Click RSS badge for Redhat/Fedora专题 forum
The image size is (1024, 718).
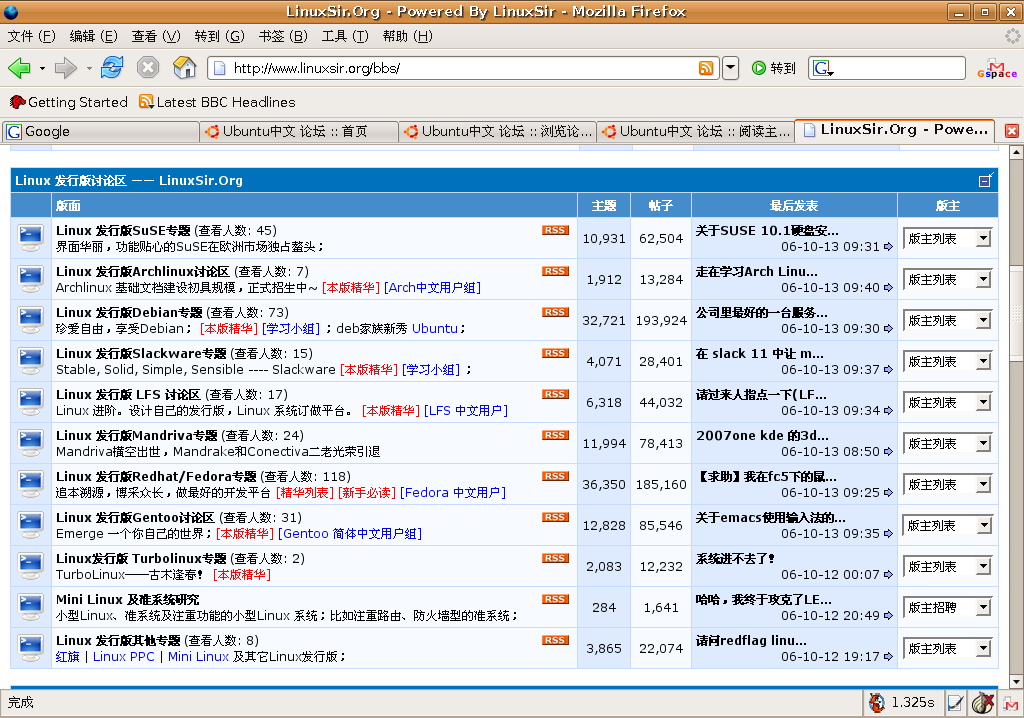pyautogui.click(x=555, y=476)
